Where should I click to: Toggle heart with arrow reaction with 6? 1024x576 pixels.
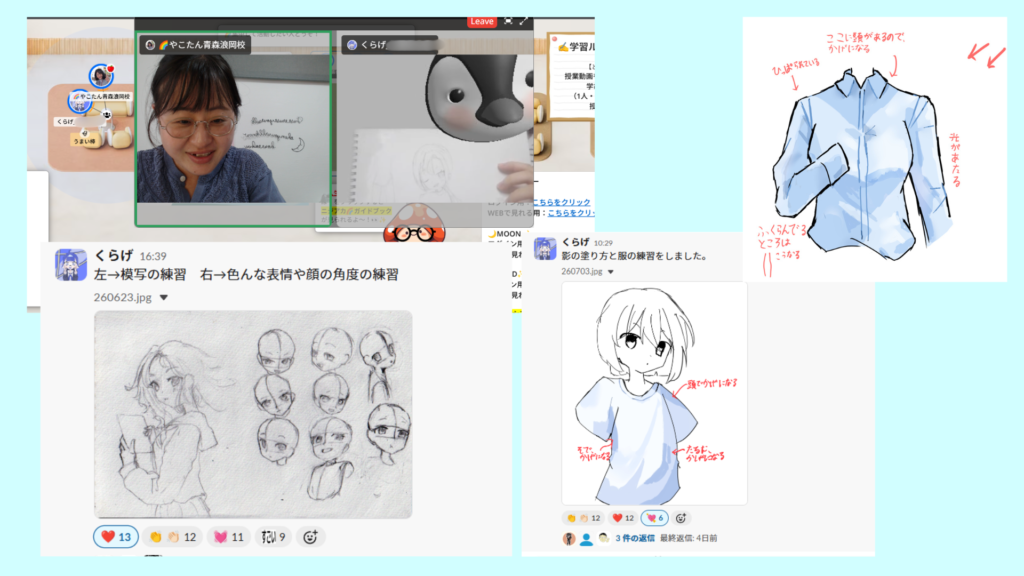(x=654, y=518)
